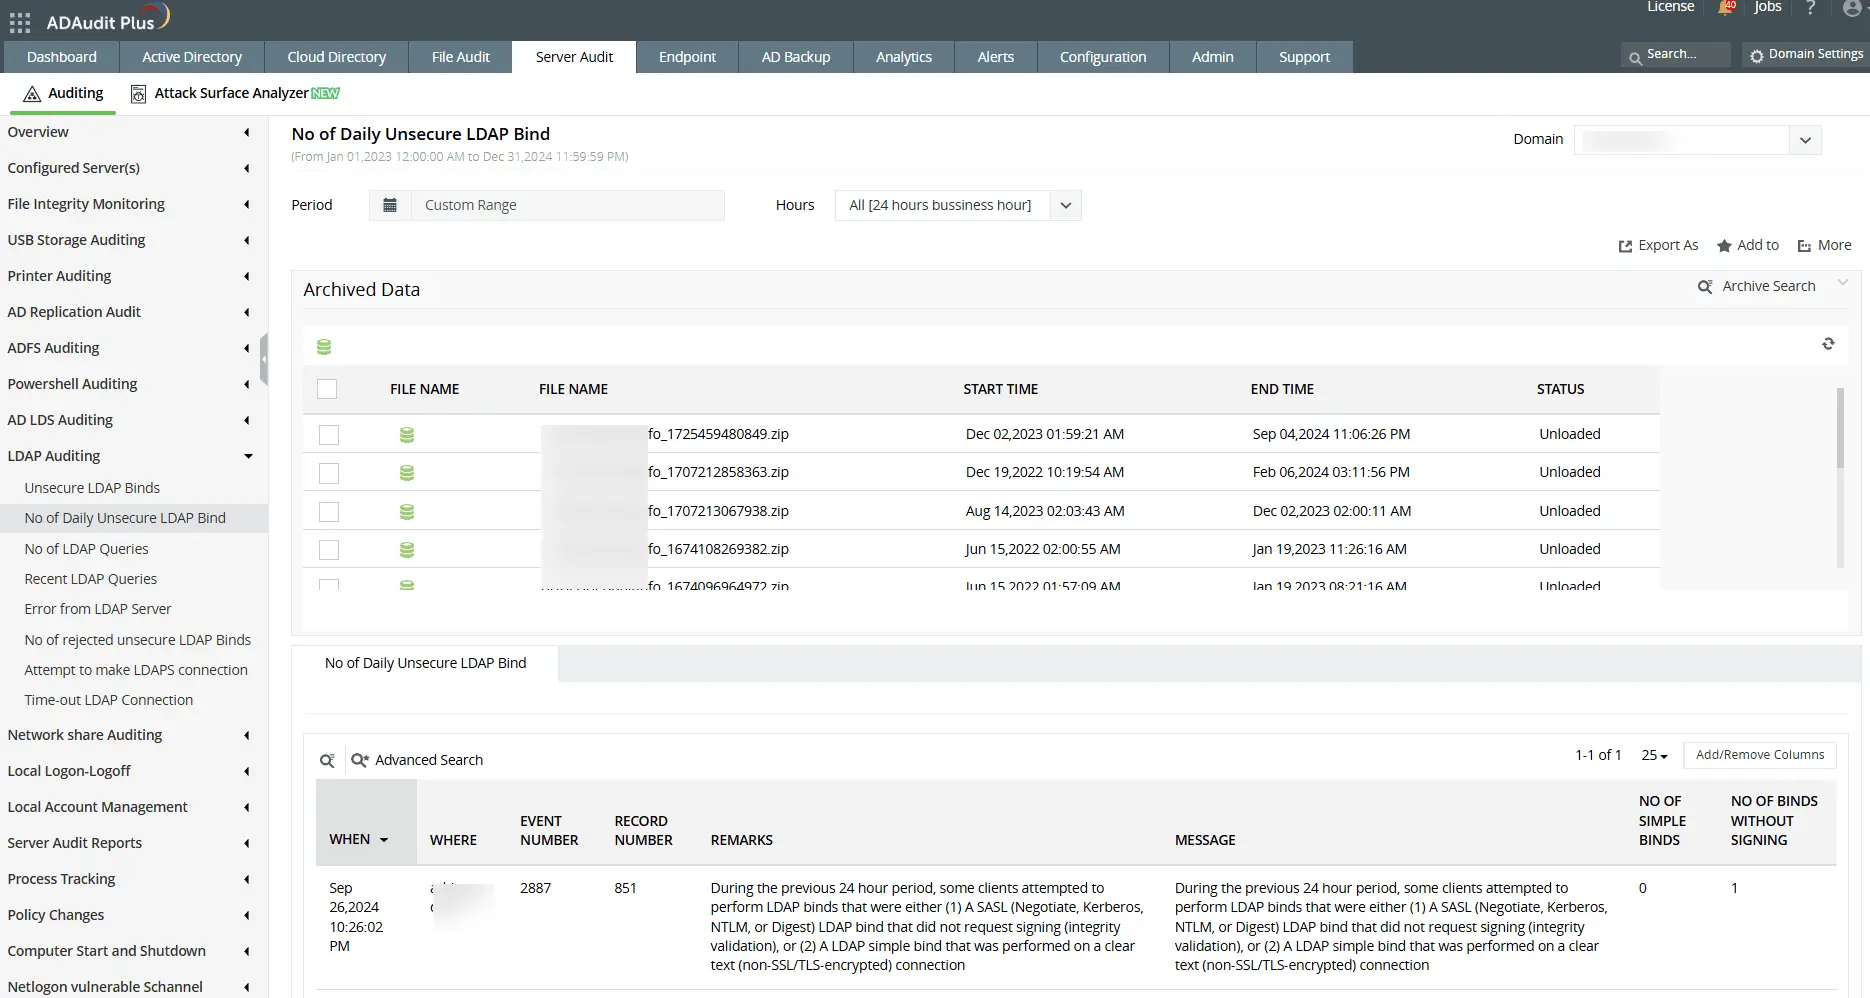The image size is (1870, 998).
Task: Open Domain Settings gear icon
Action: pos(1758,55)
